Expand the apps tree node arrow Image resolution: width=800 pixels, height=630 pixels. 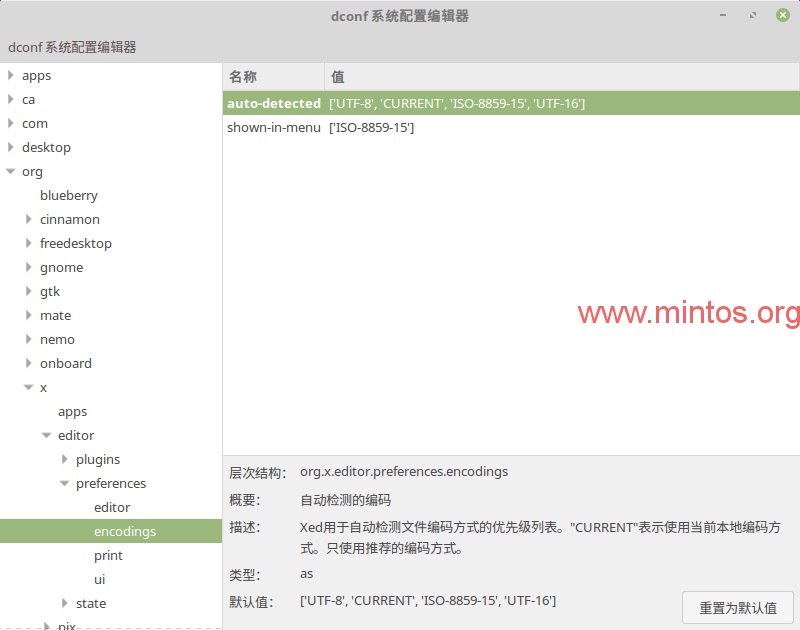pos(11,75)
